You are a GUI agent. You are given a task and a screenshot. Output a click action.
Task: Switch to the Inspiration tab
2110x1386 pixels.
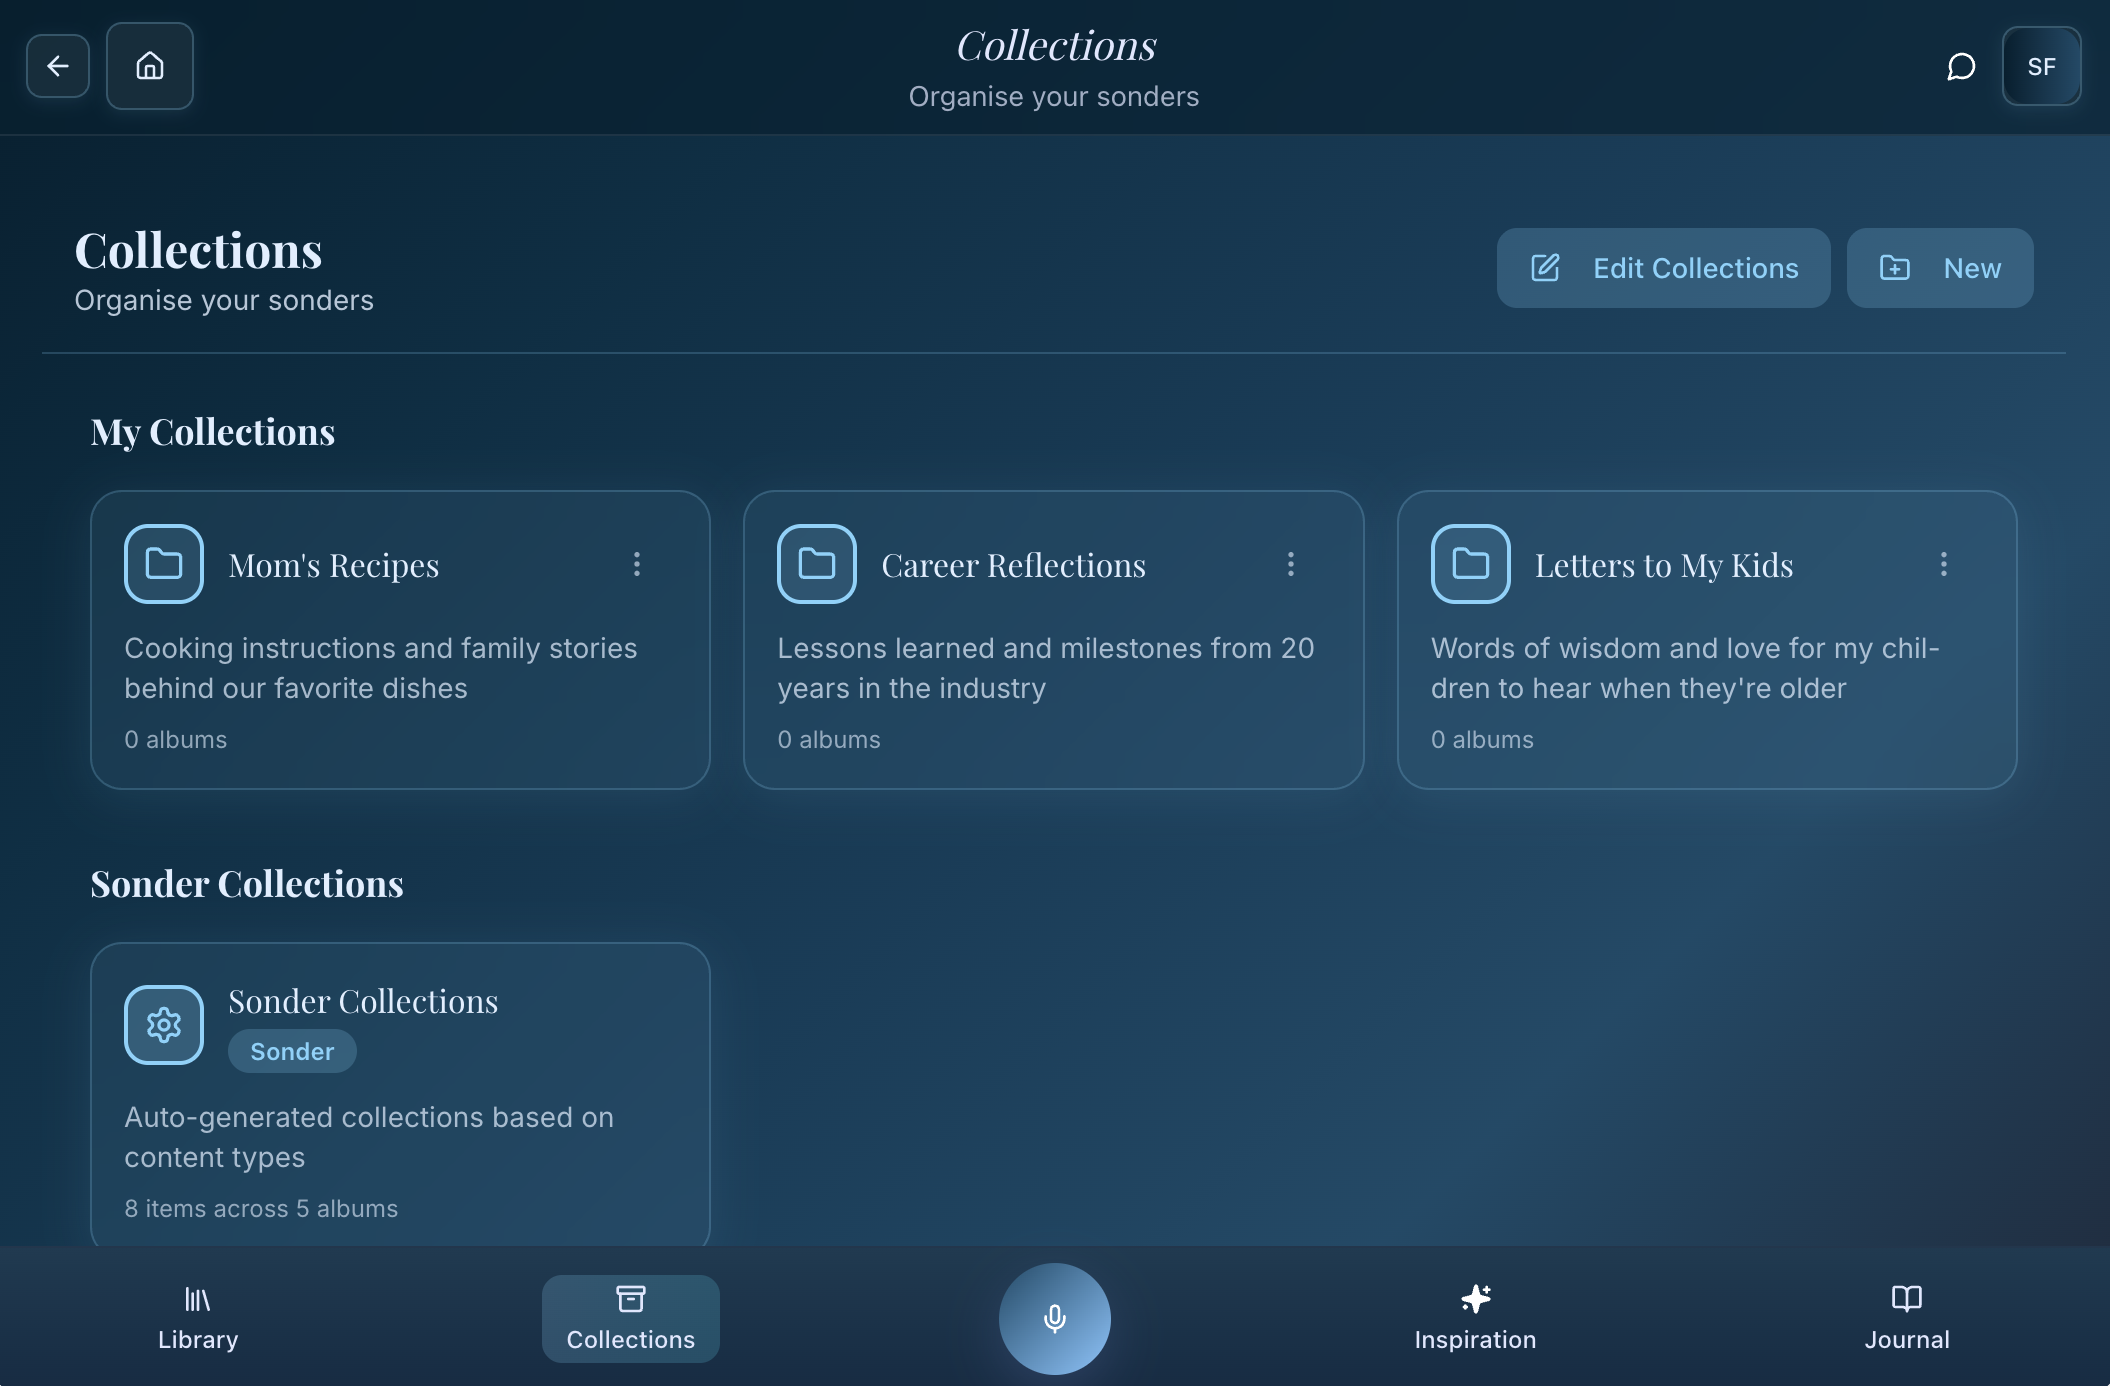(x=1475, y=1318)
